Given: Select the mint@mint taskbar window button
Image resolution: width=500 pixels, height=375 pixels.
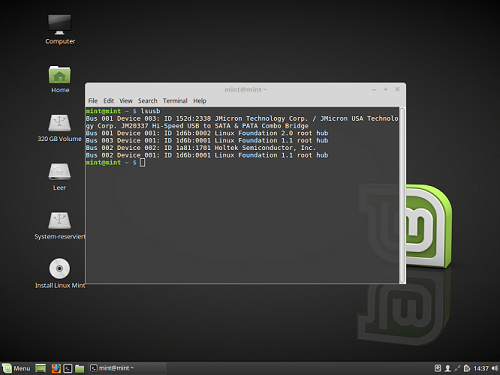Looking at the screenshot, I should (x=127, y=368).
